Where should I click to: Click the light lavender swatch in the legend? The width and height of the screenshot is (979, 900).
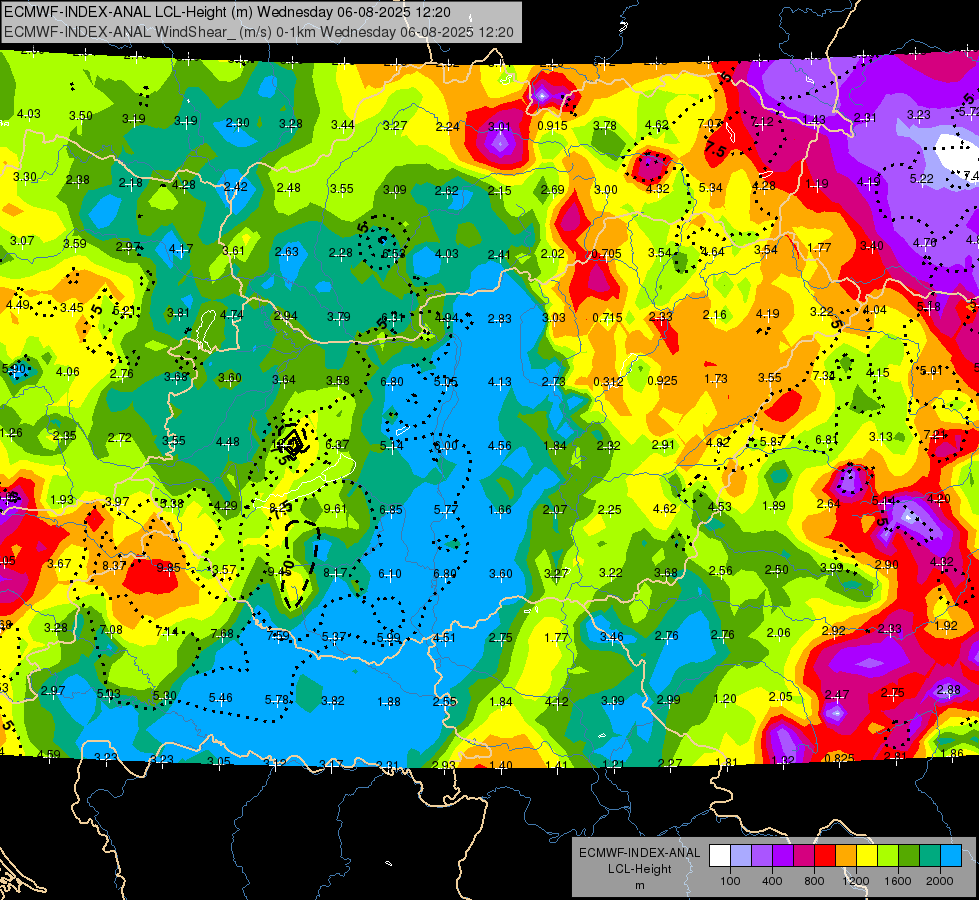click(741, 856)
